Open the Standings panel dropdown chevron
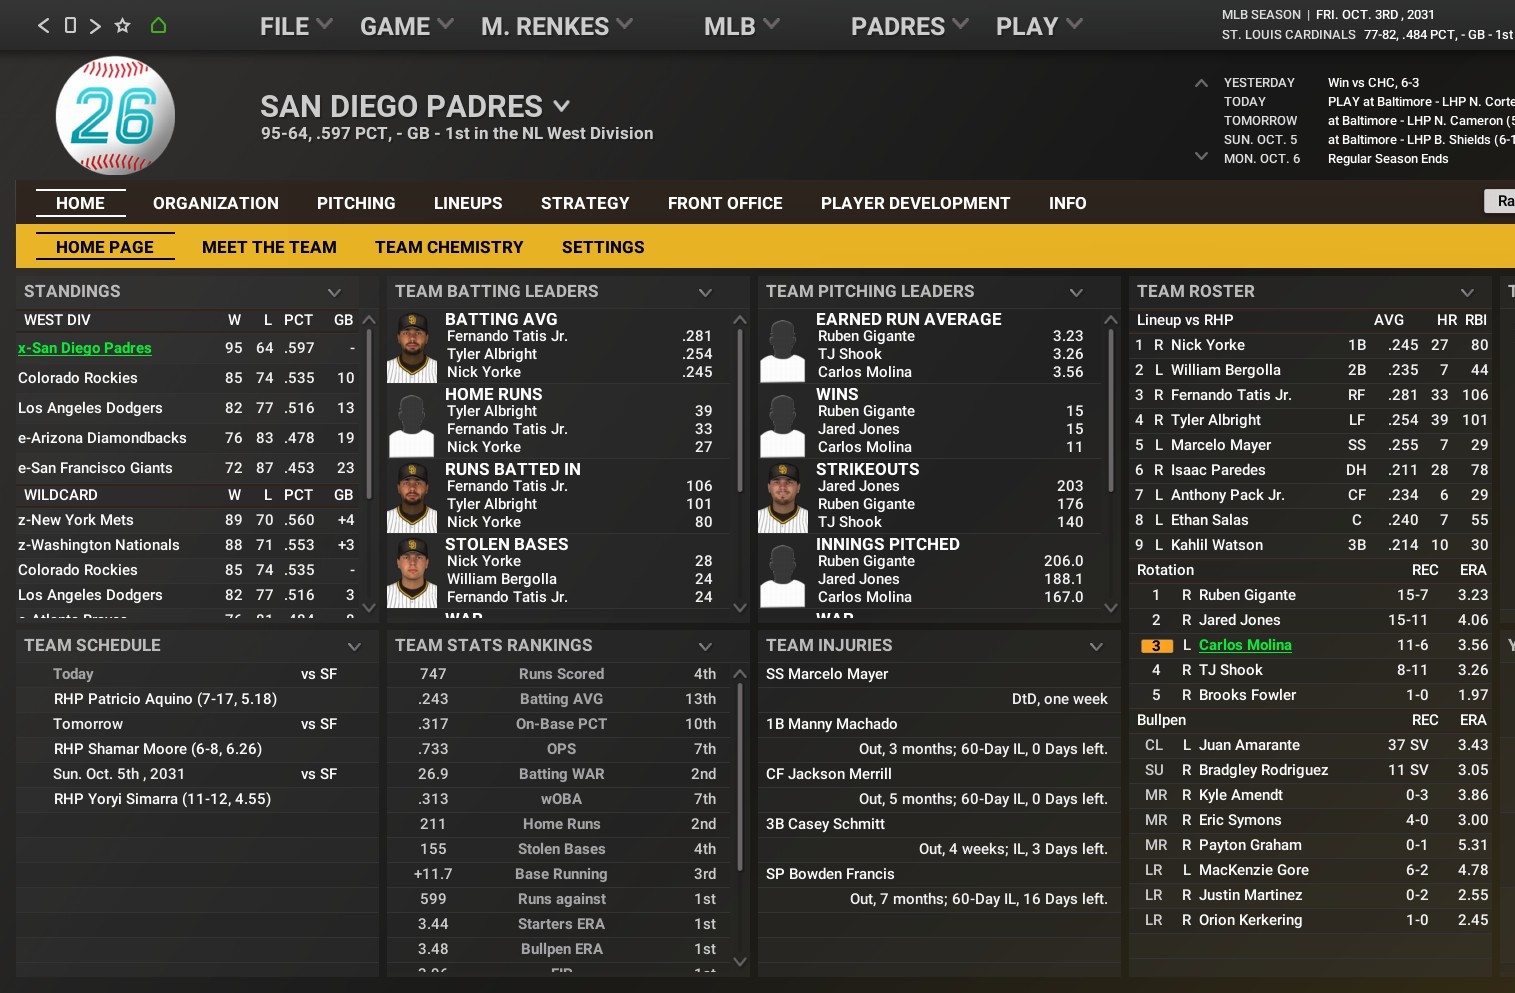 [x=334, y=292]
